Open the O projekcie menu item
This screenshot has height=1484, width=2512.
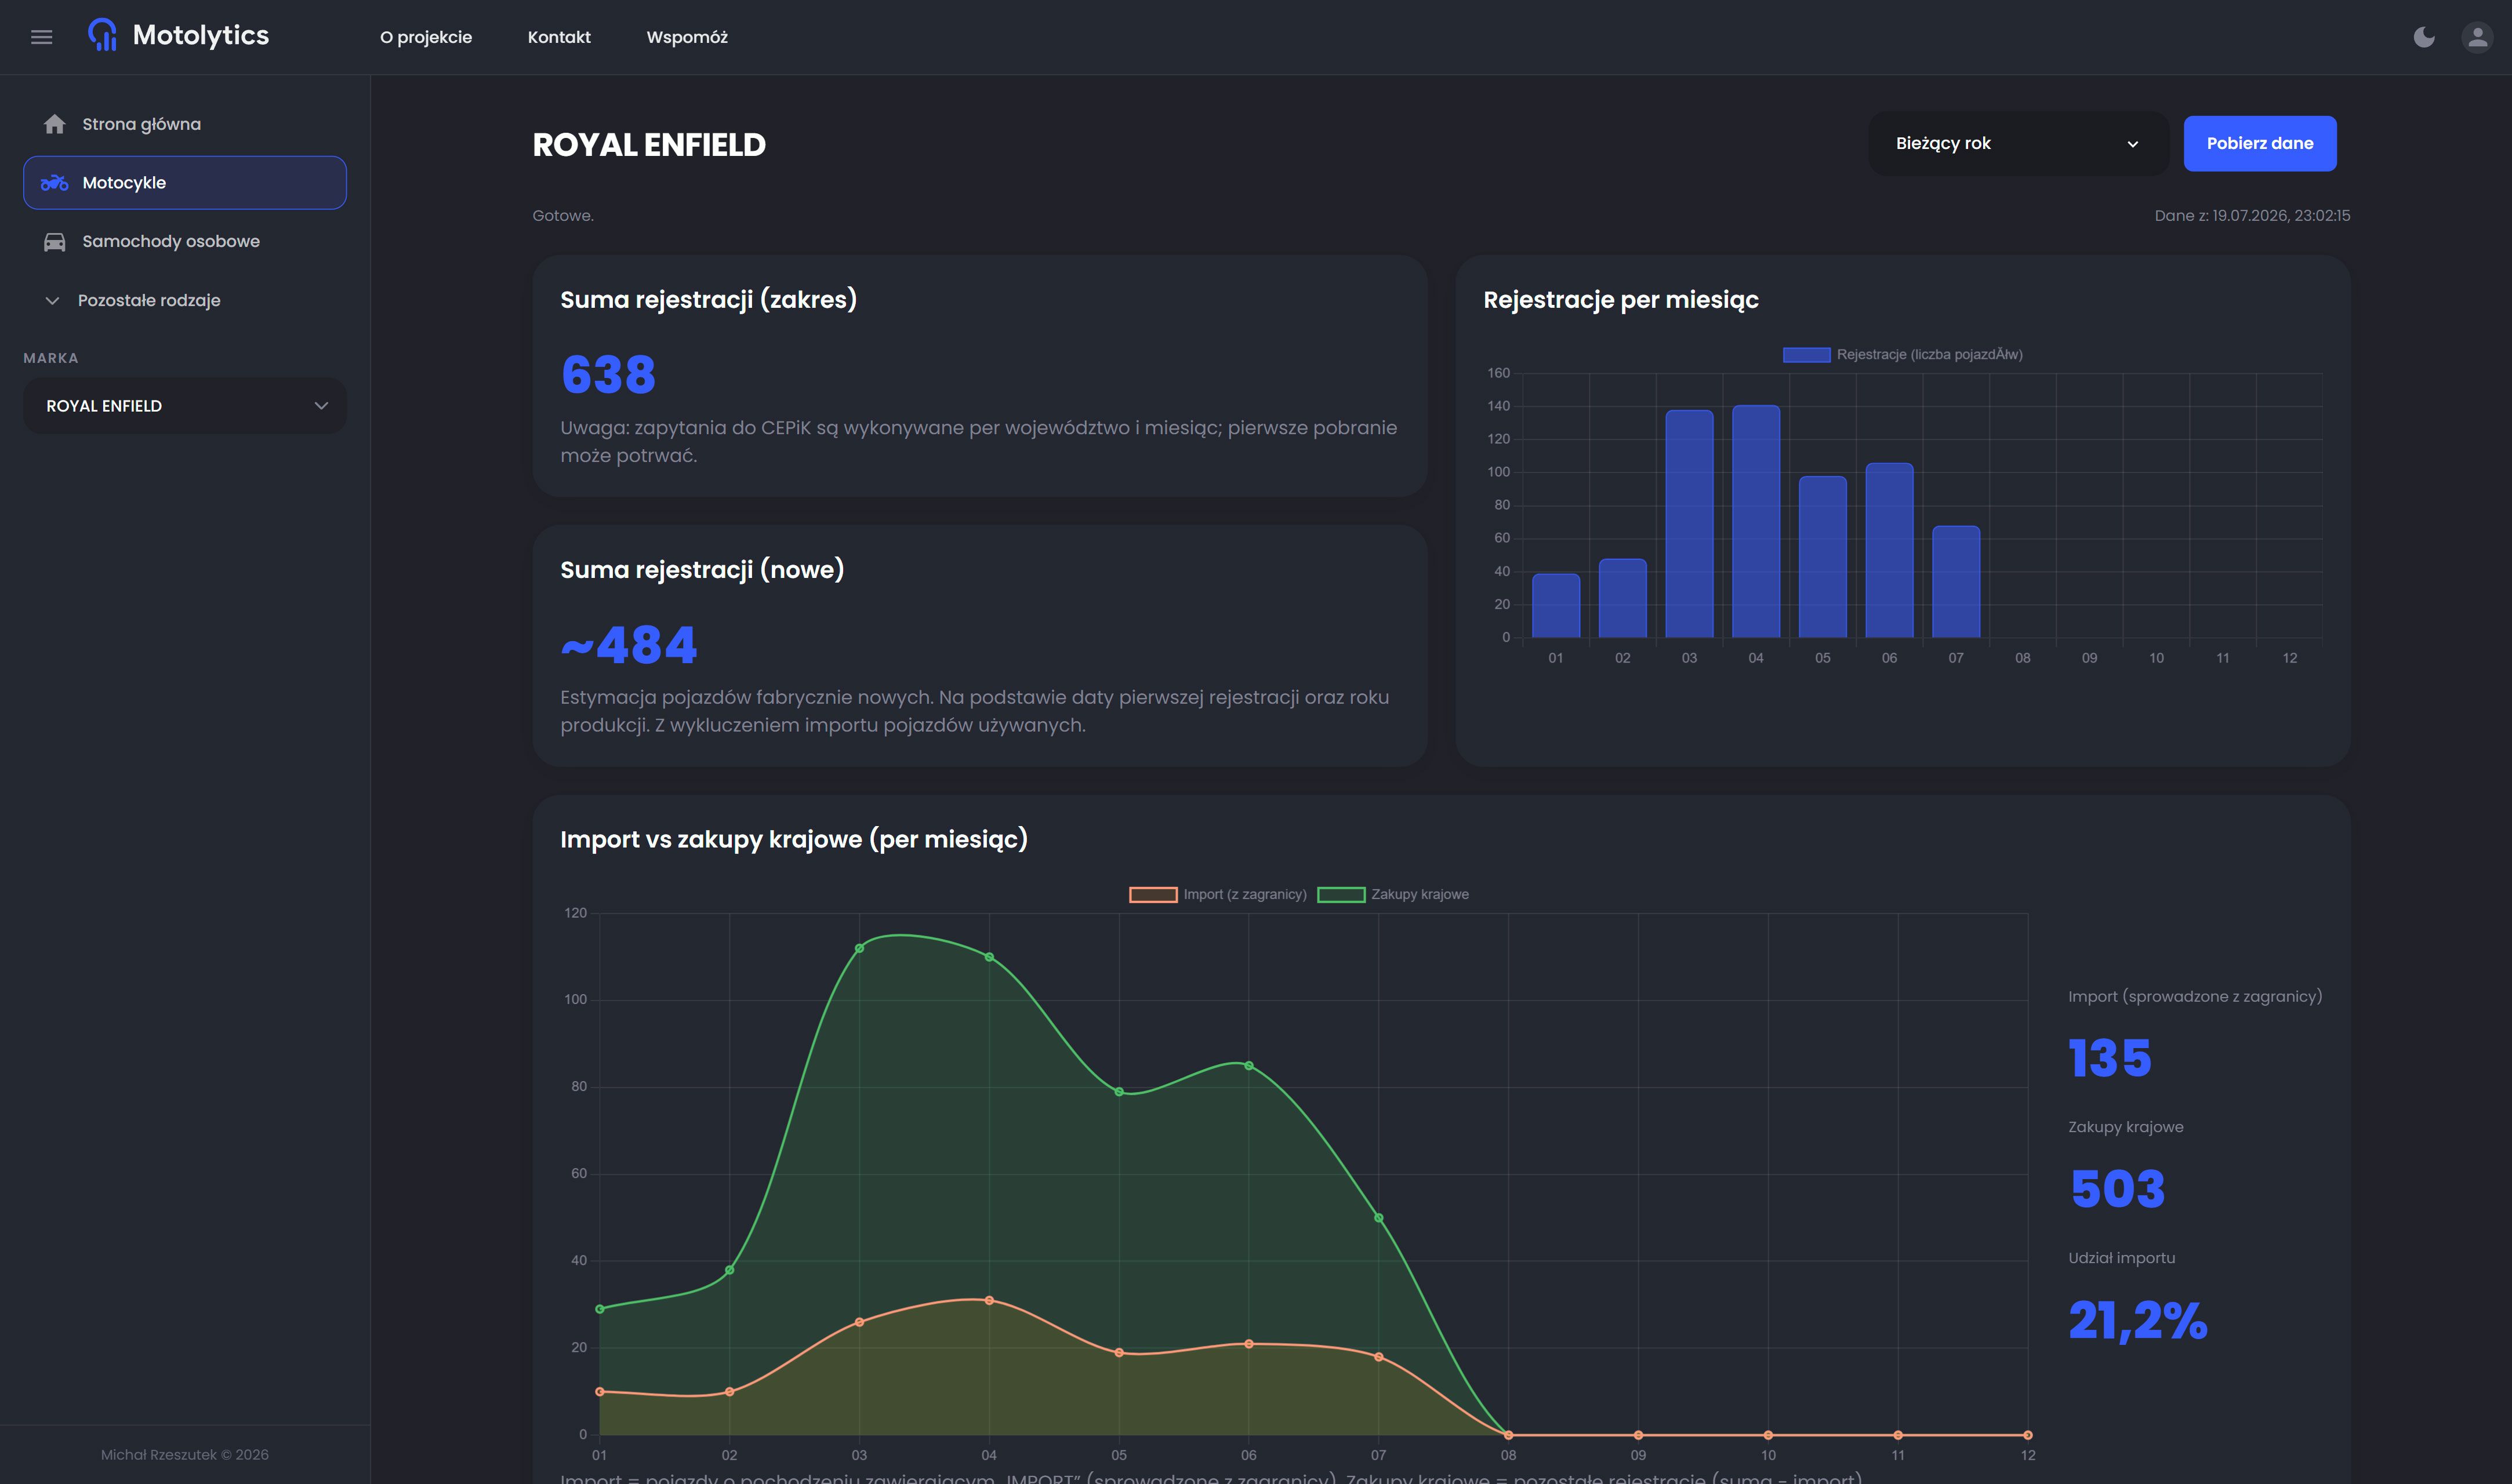[426, 37]
